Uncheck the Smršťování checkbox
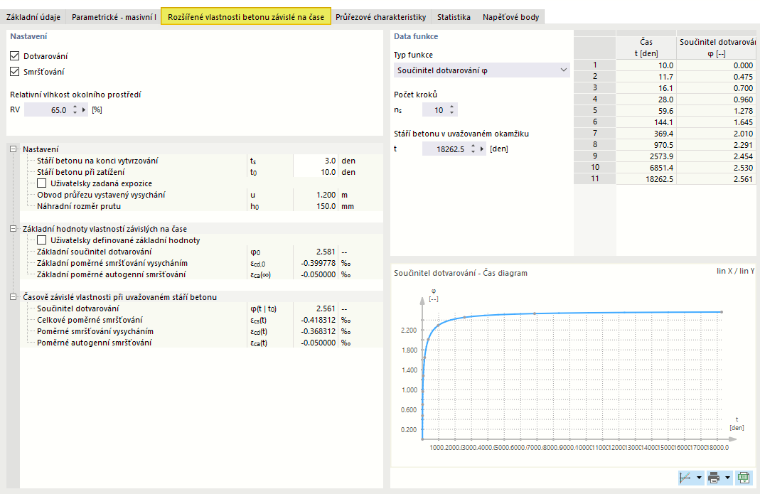 click(15, 72)
